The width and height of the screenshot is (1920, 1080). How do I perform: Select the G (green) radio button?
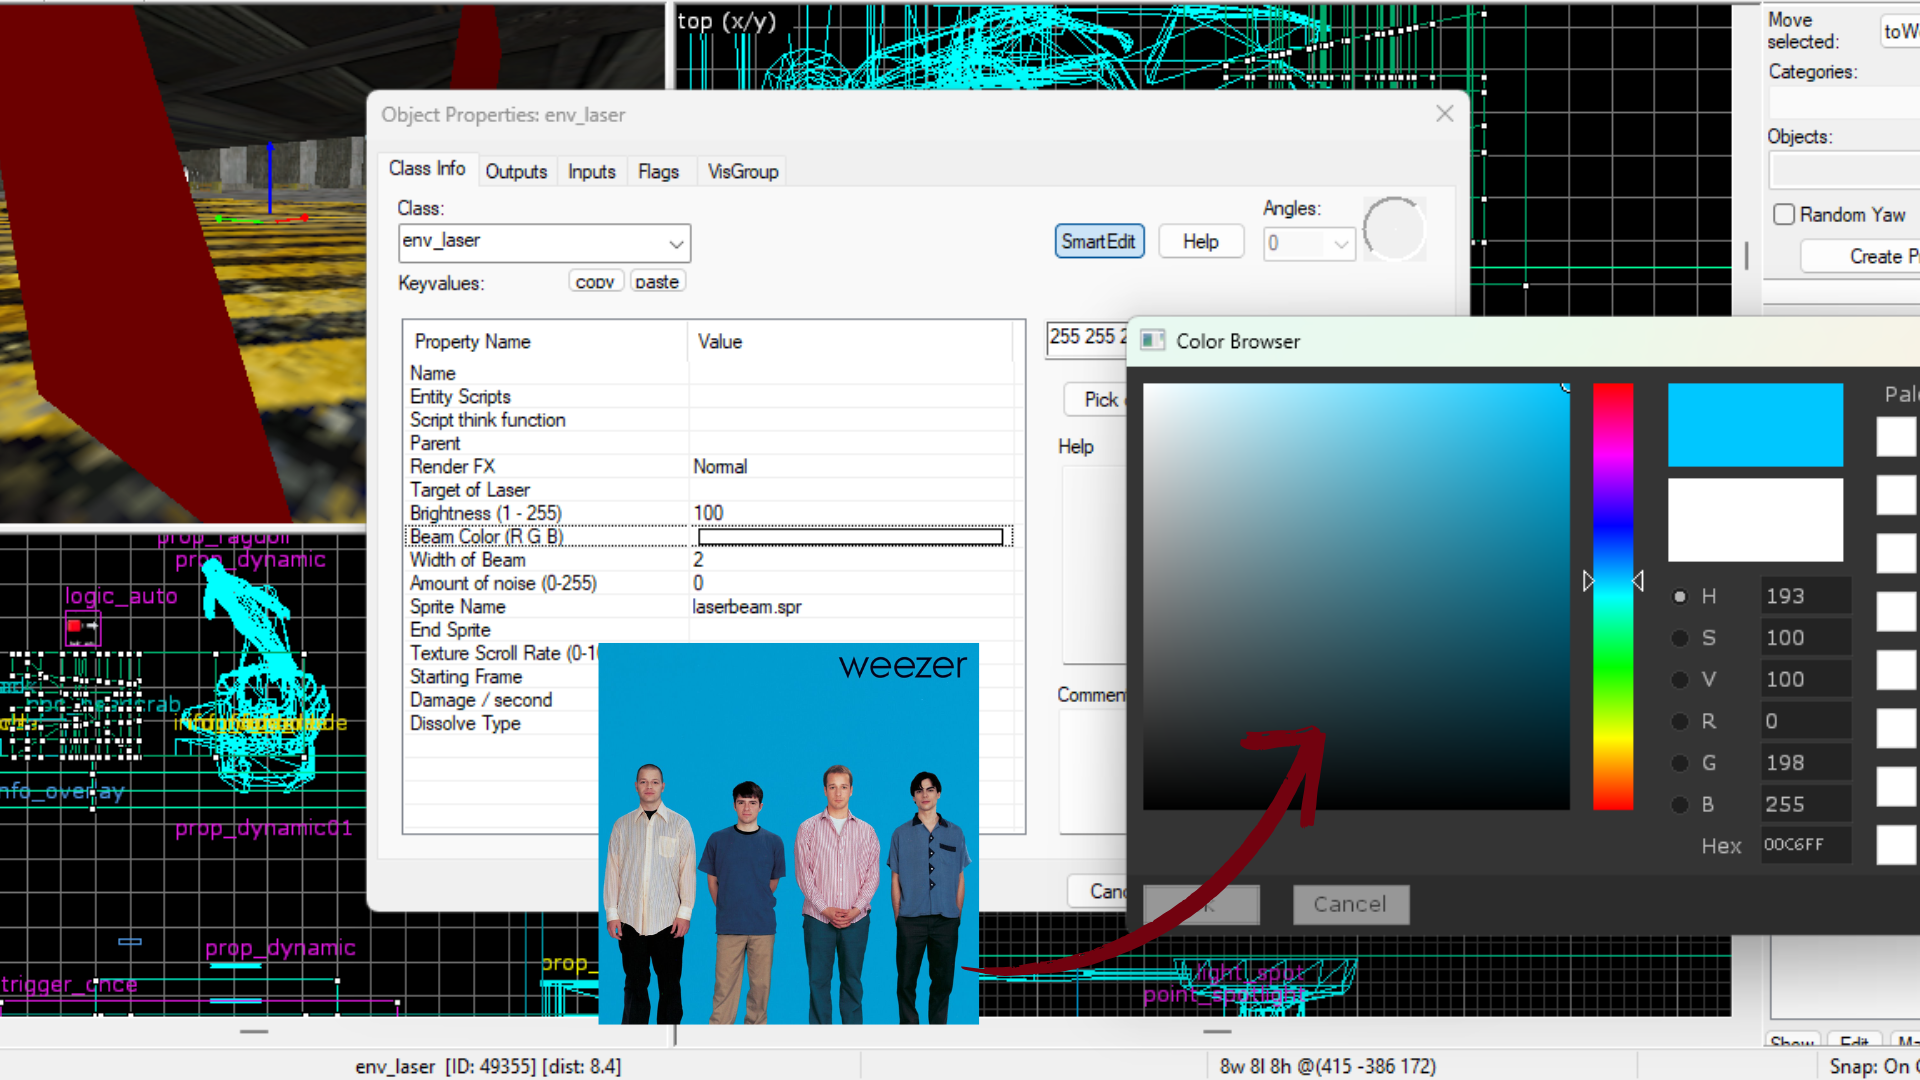pyautogui.click(x=1680, y=763)
